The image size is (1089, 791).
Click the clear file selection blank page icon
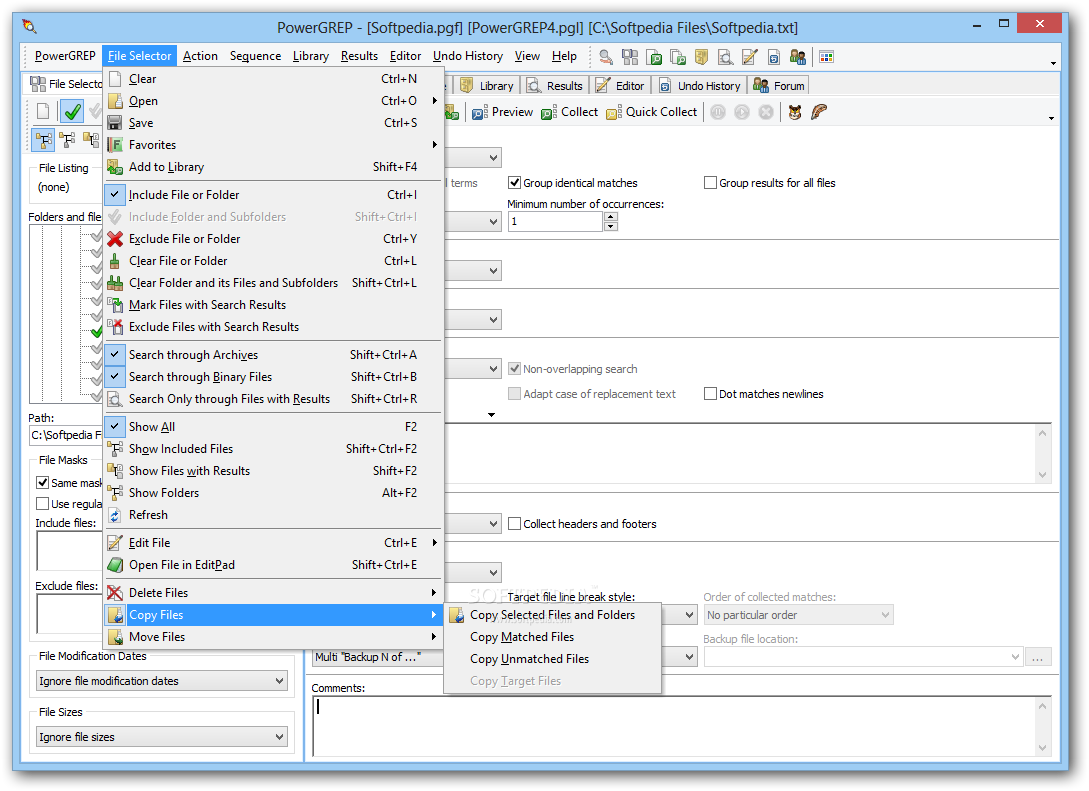pyautogui.click(x=43, y=111)
